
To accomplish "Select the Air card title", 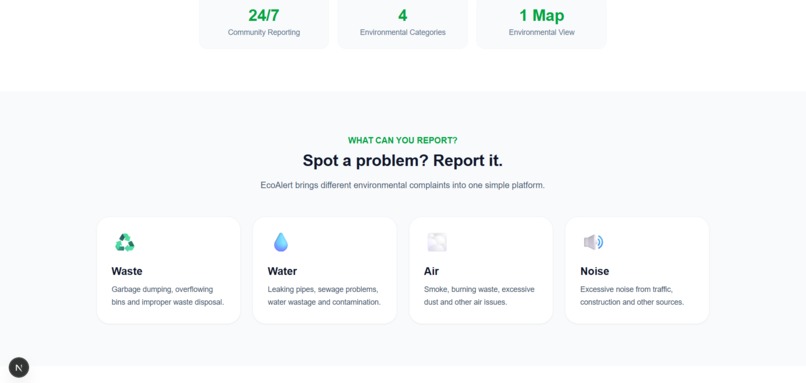I will (431, 271).
